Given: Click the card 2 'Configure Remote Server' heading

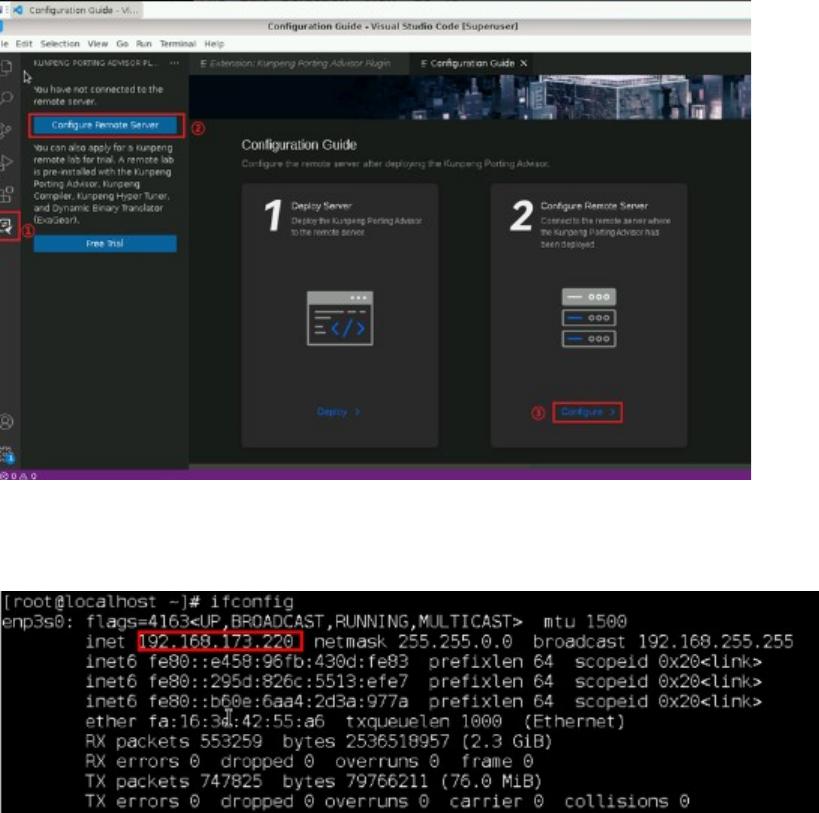Looking at the screenshot, I should [x=594, y=206].
